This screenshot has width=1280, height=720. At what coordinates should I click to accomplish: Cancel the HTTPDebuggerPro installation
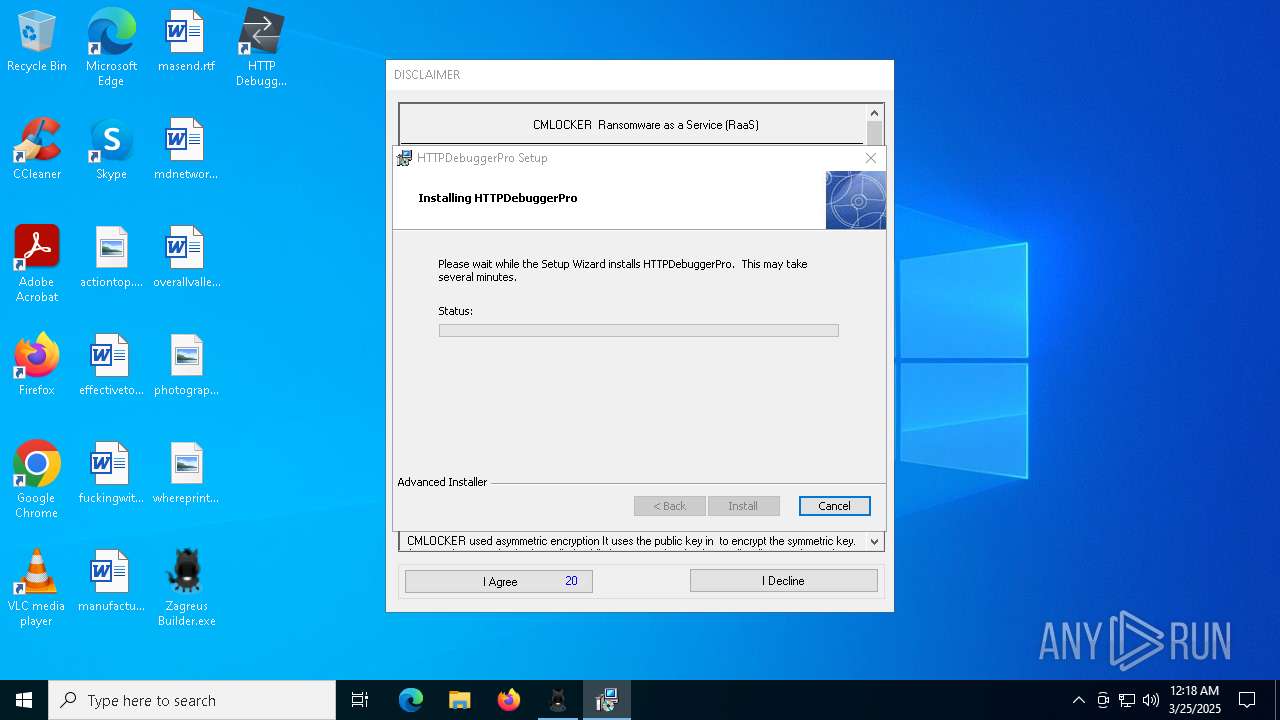(834, 506)
